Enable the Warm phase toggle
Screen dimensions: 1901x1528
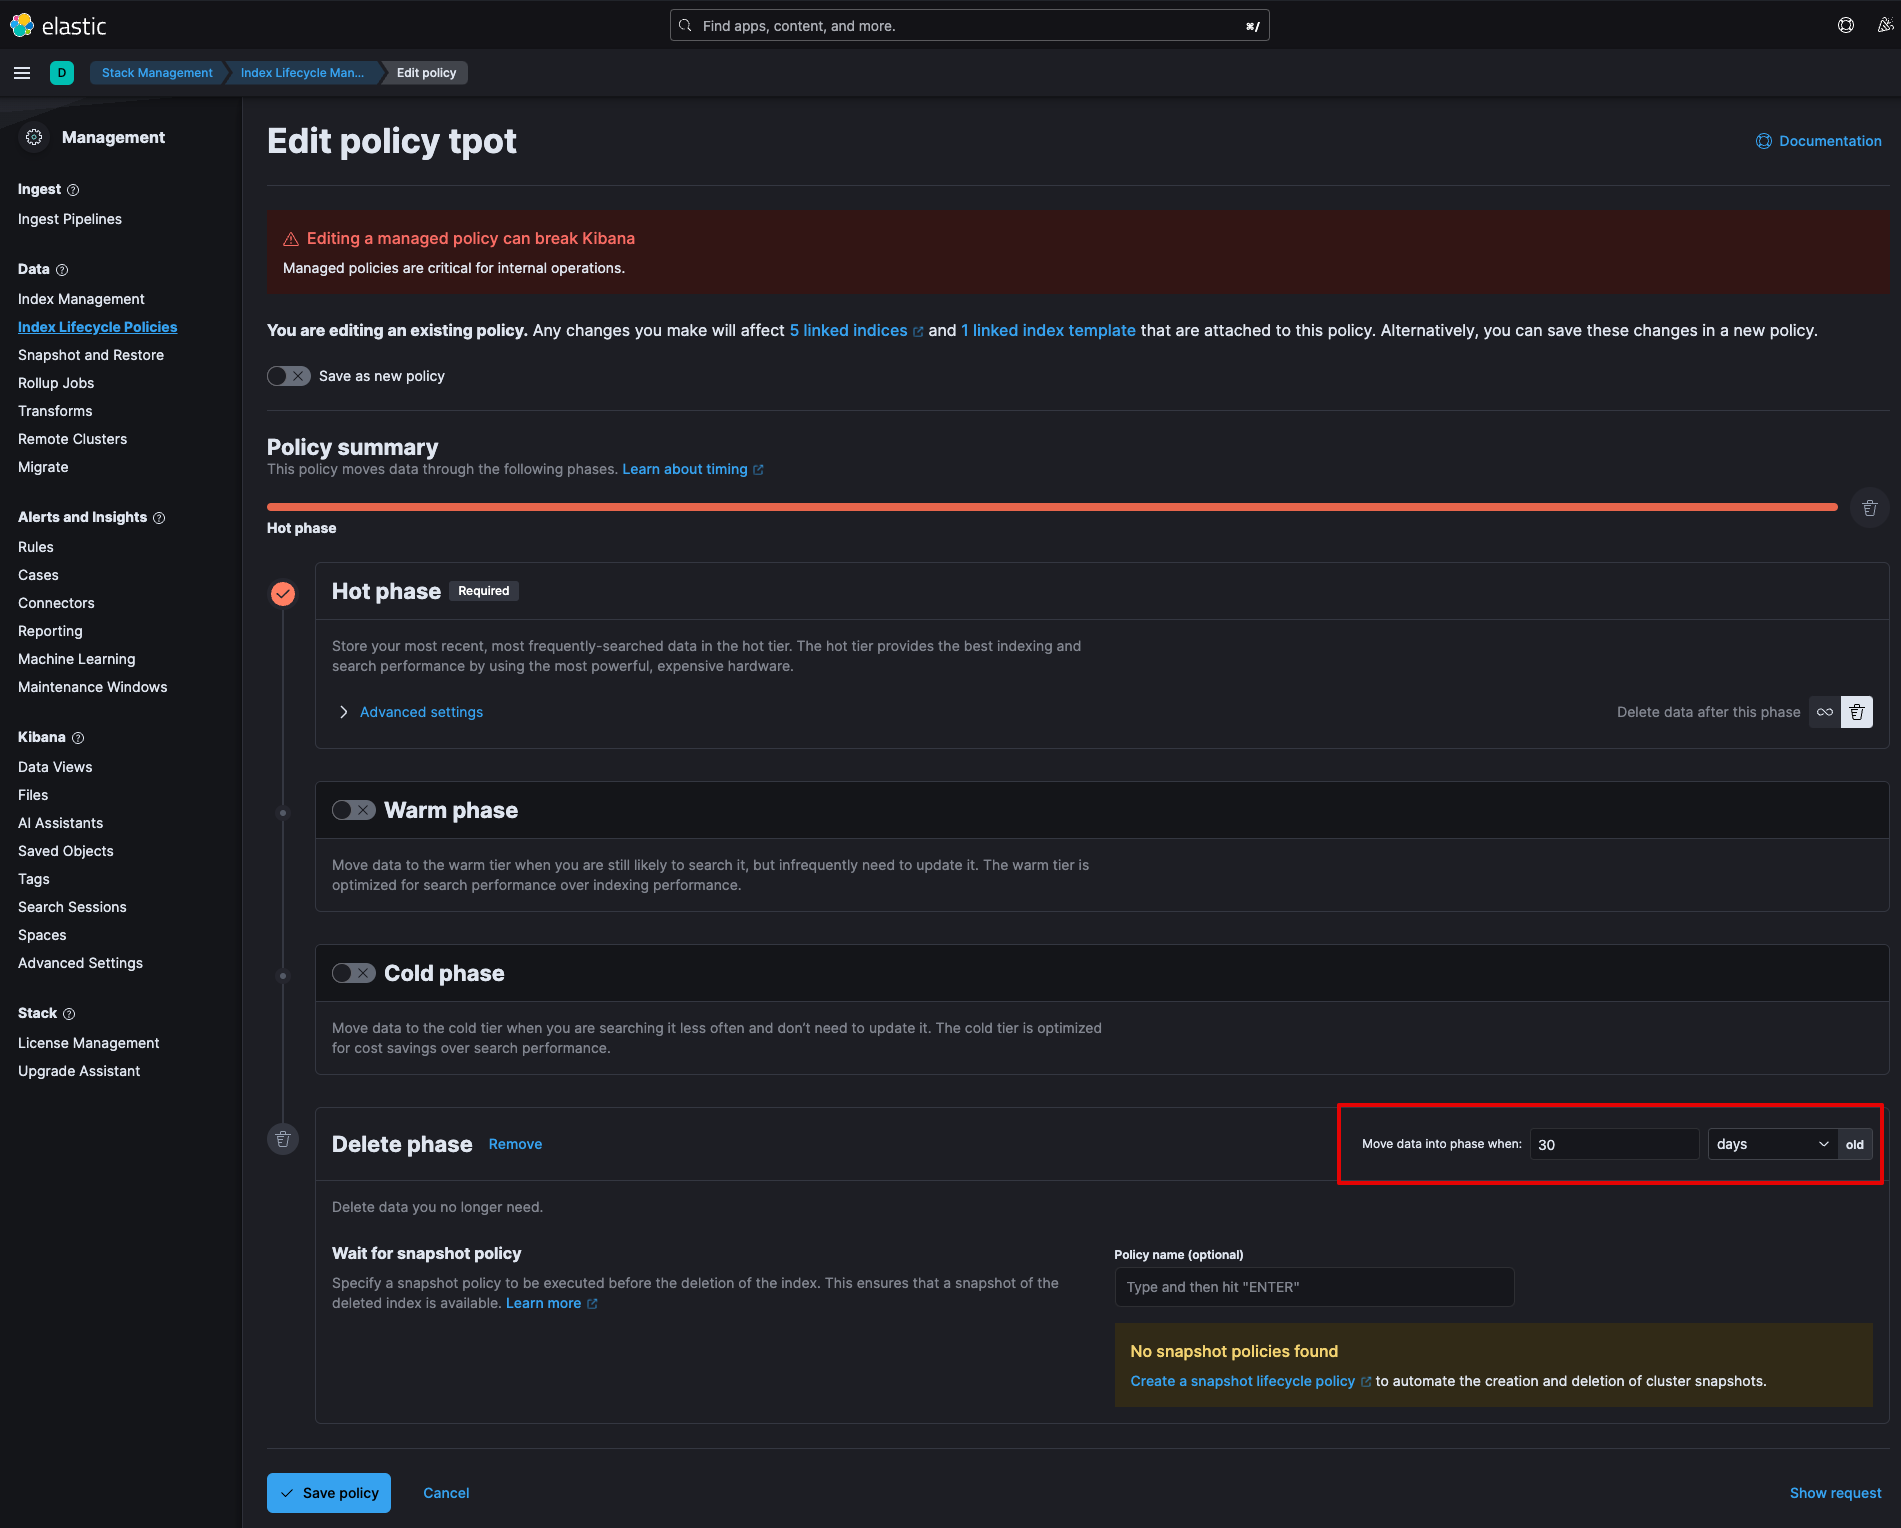tap(353, 810)
